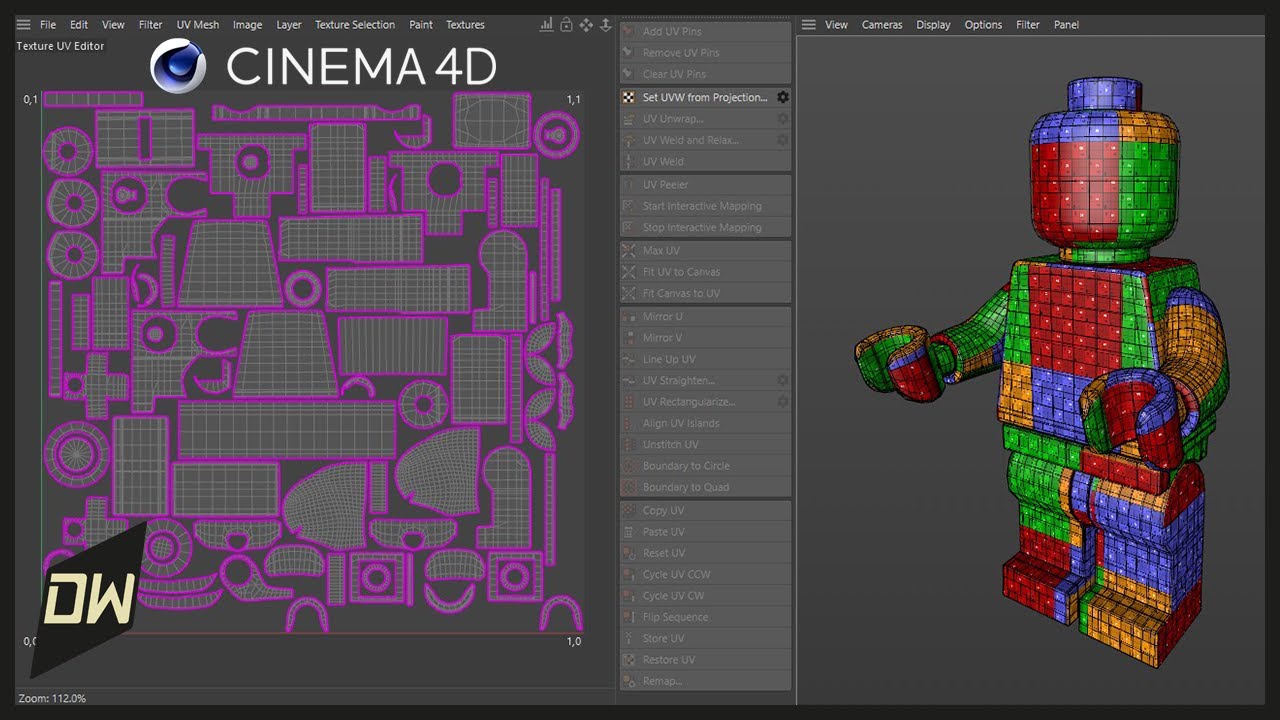The height and width of the screenshot is (720, 1280).
Task: Click the Mirror V command
Action: 706,337
